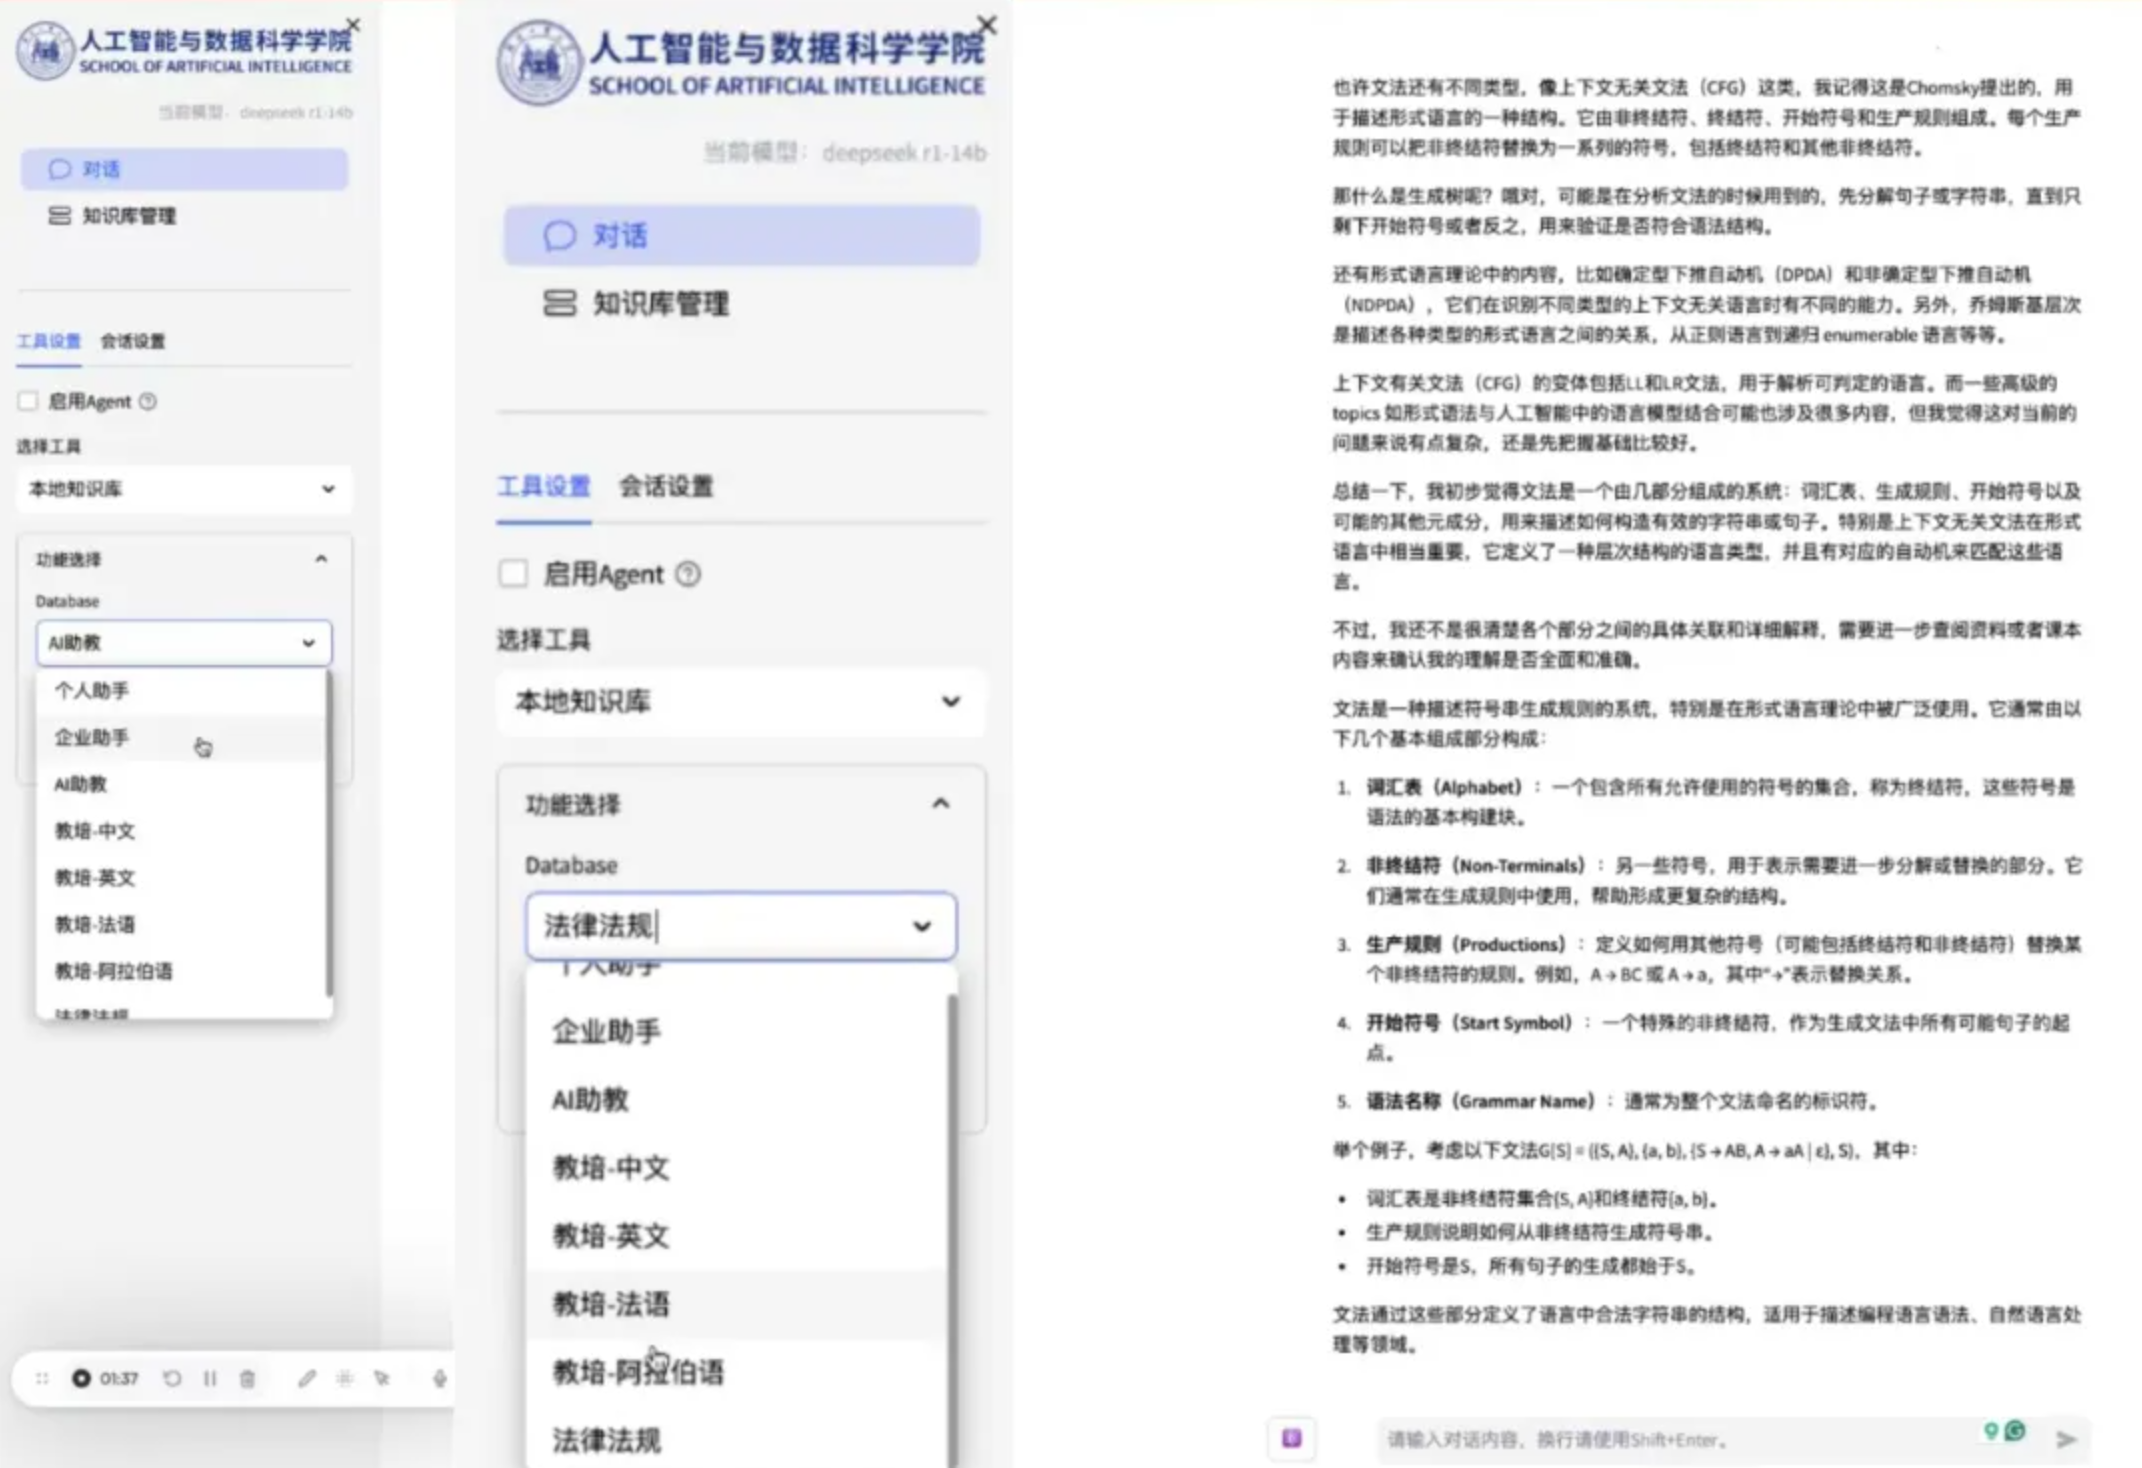Select the pencil annotation tool on recording toolbar
The width and height of the screenshot is (2142, 1468).
coord(307,1378)
